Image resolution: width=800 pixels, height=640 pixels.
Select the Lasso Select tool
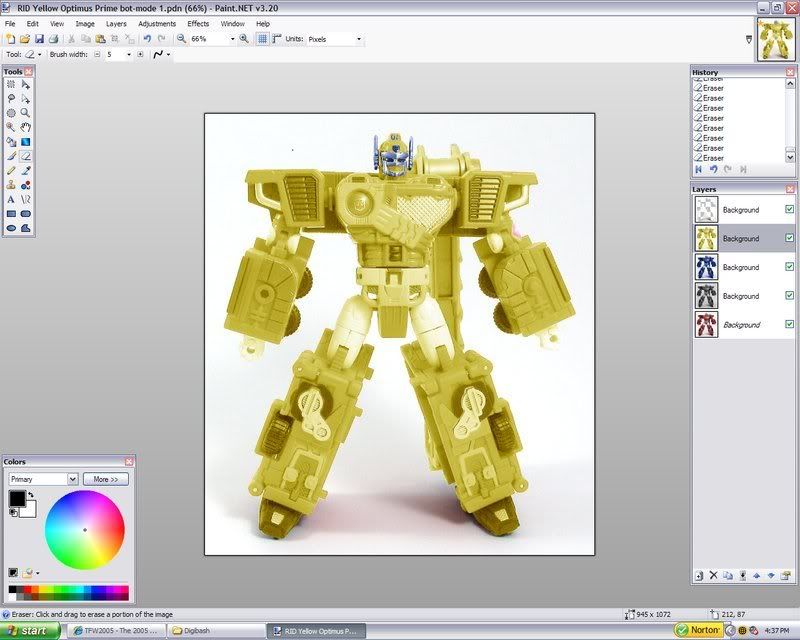(x=11, y=99)
